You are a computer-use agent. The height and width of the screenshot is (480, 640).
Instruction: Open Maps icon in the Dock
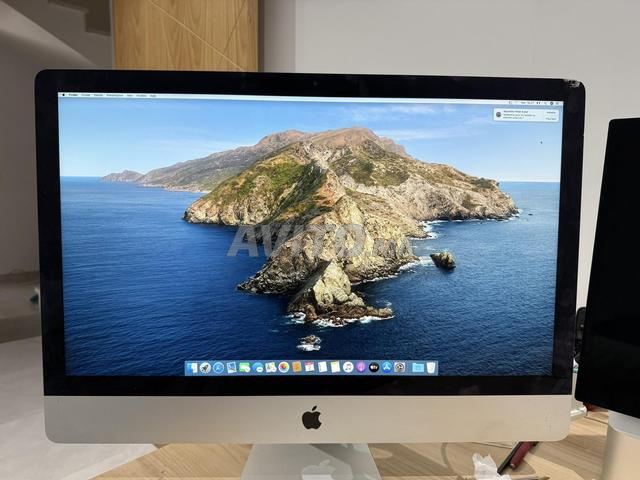pos(271,367)
